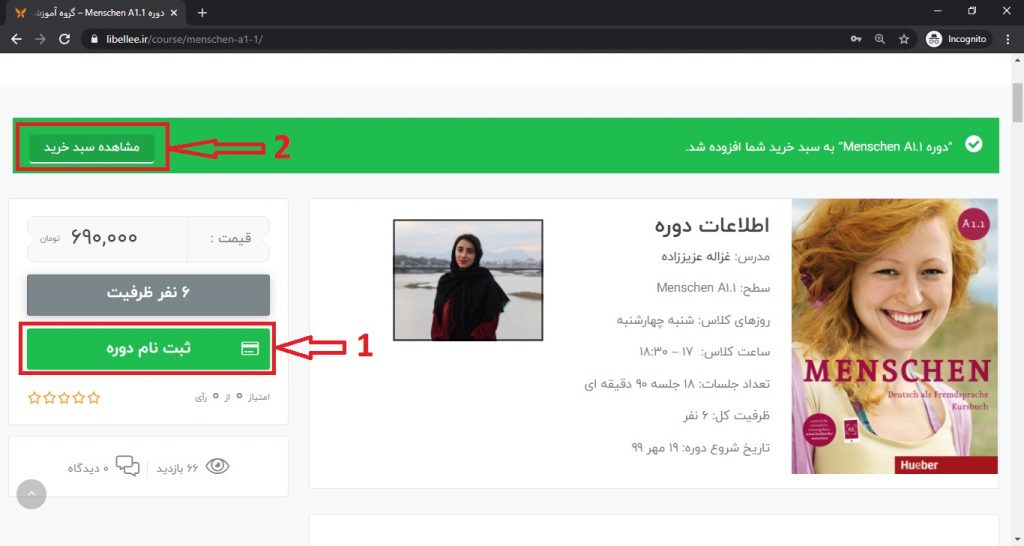Click the address bar URL libellee.ir
The height and width of the screenshot is (546, 1024).
point(184,39)
